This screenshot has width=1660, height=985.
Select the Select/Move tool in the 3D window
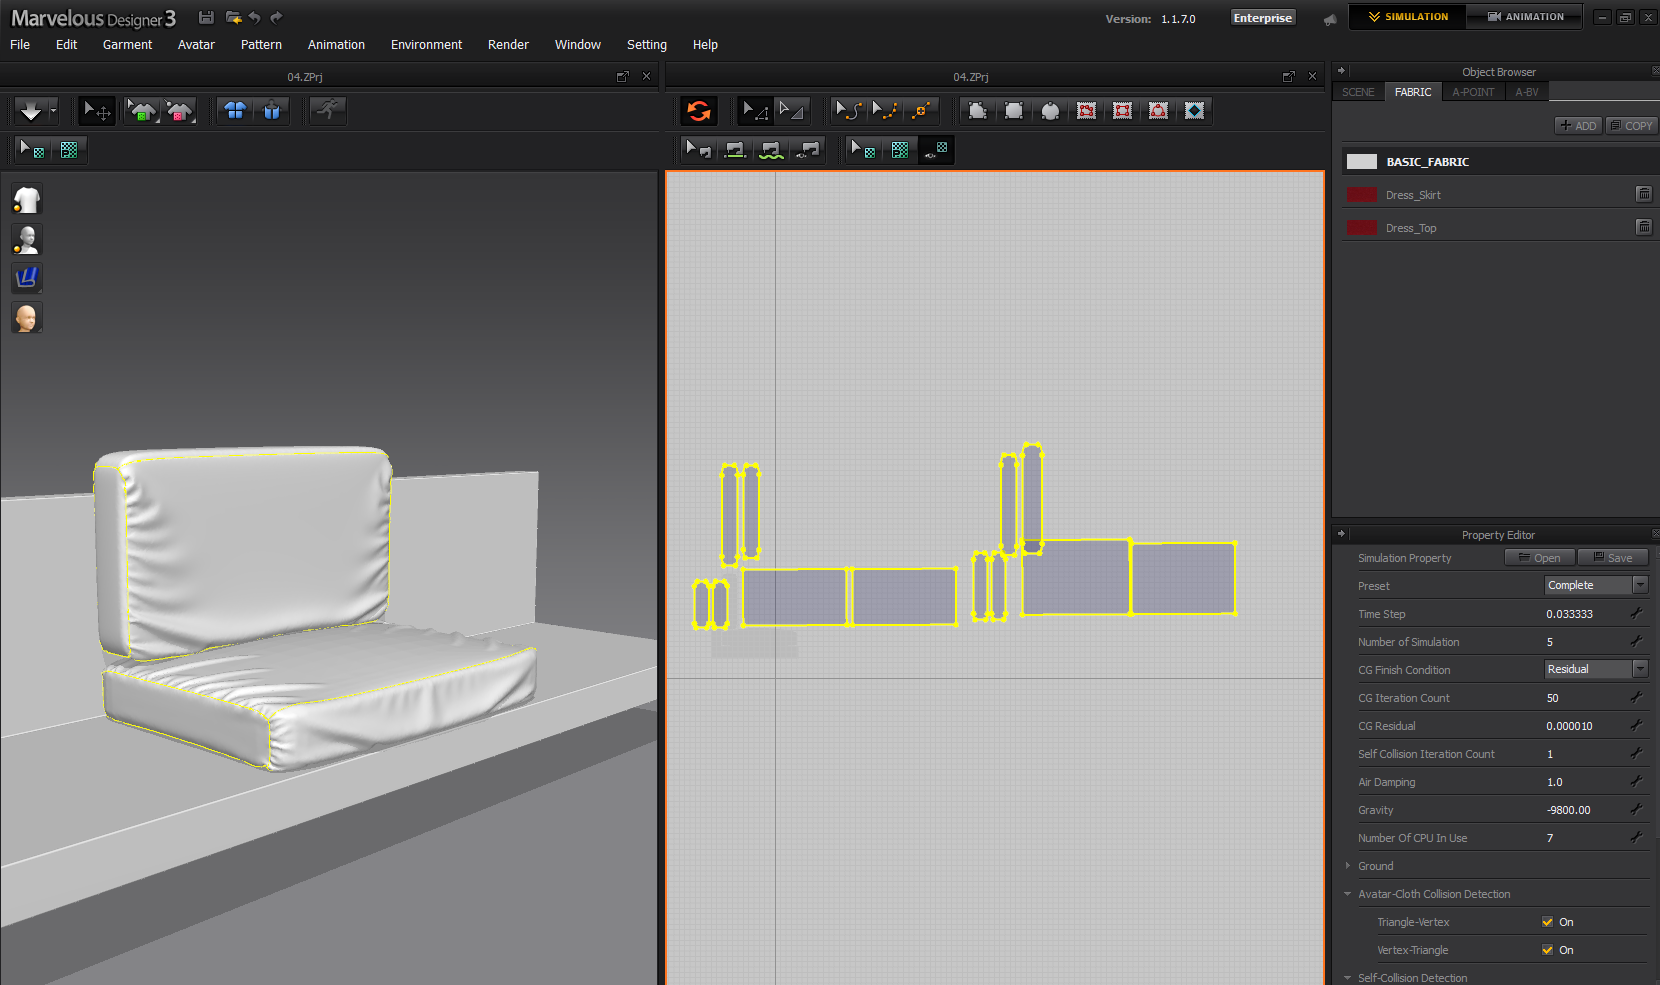(97, 111)
